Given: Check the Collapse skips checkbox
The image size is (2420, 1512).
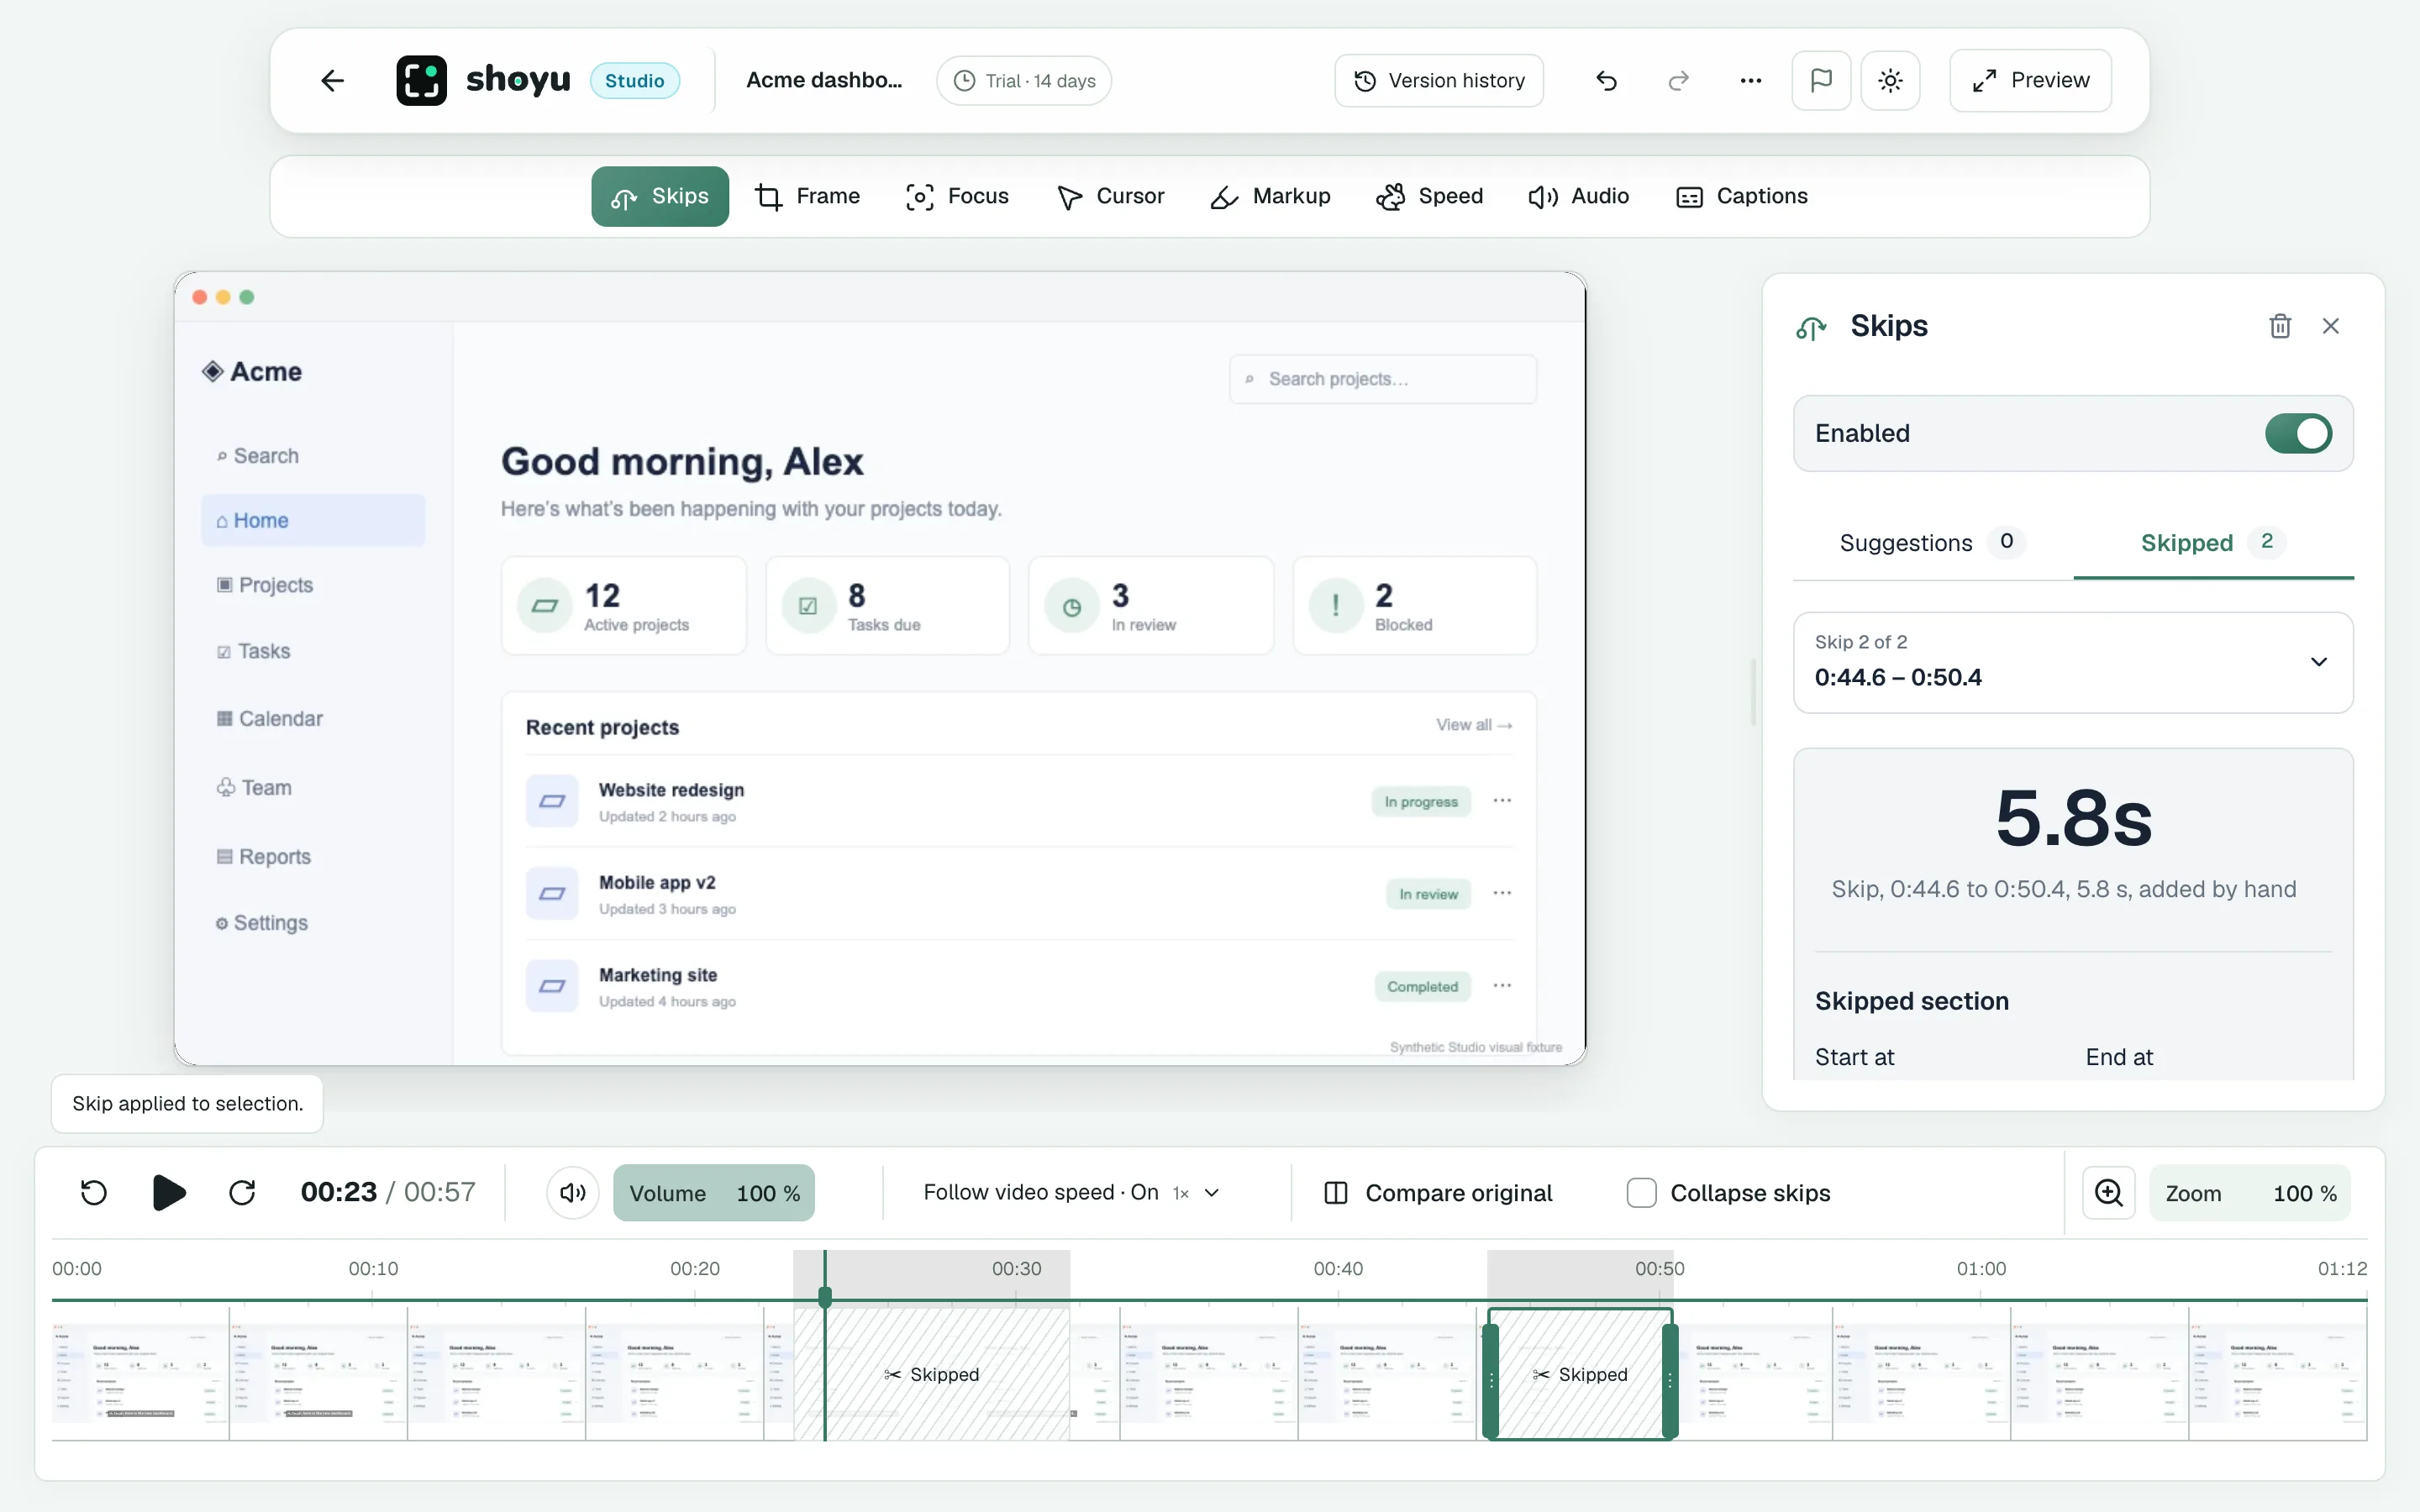Looking at the screenshot, I should coord(1641,1192).
